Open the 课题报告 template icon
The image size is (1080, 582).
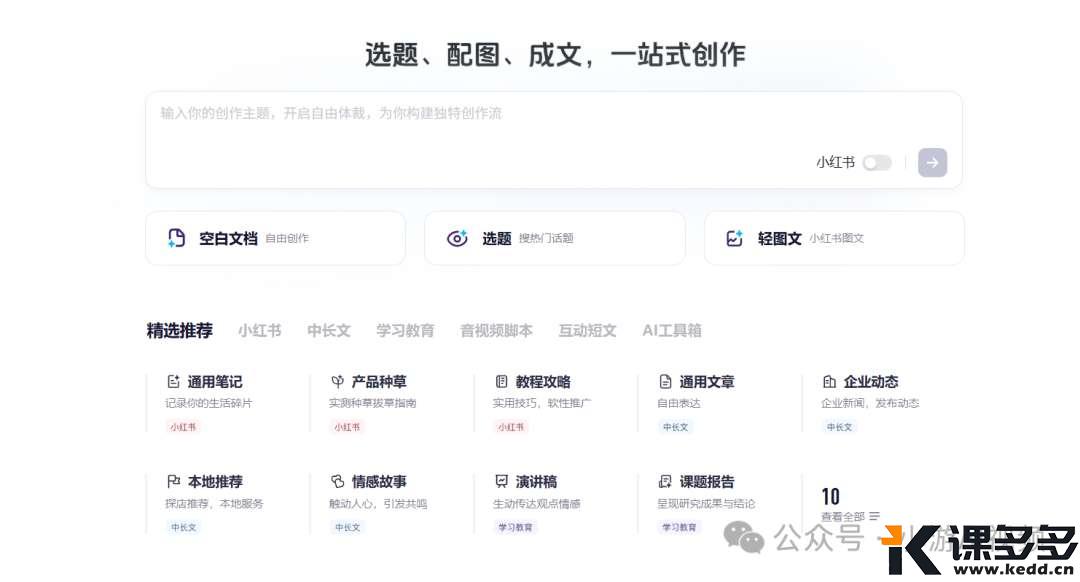(x=665, y=482)
